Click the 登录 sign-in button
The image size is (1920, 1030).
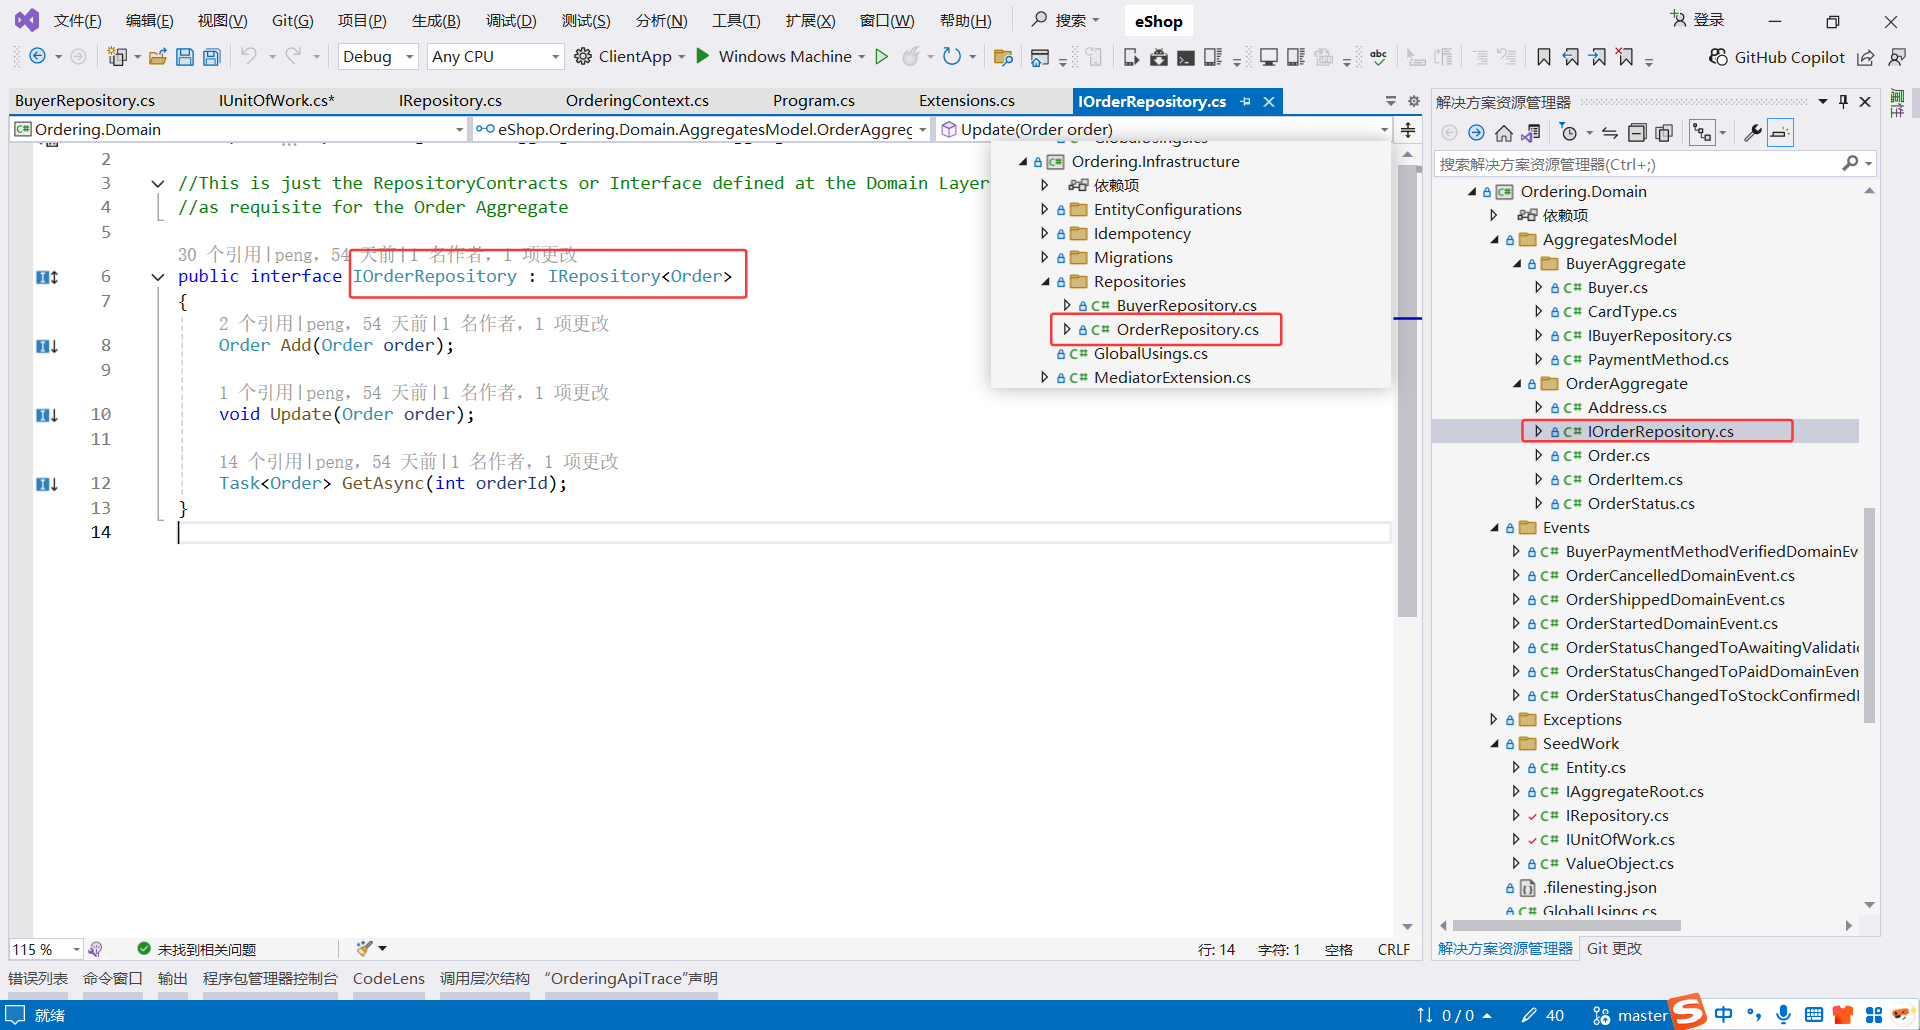tap(1698, 20)
